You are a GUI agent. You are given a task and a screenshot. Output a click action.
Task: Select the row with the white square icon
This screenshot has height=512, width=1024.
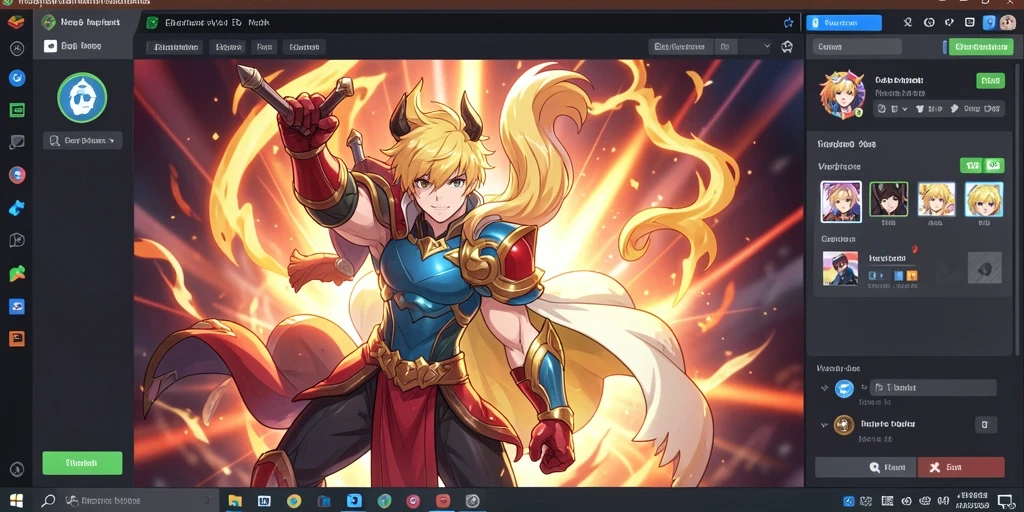[83, 46]
